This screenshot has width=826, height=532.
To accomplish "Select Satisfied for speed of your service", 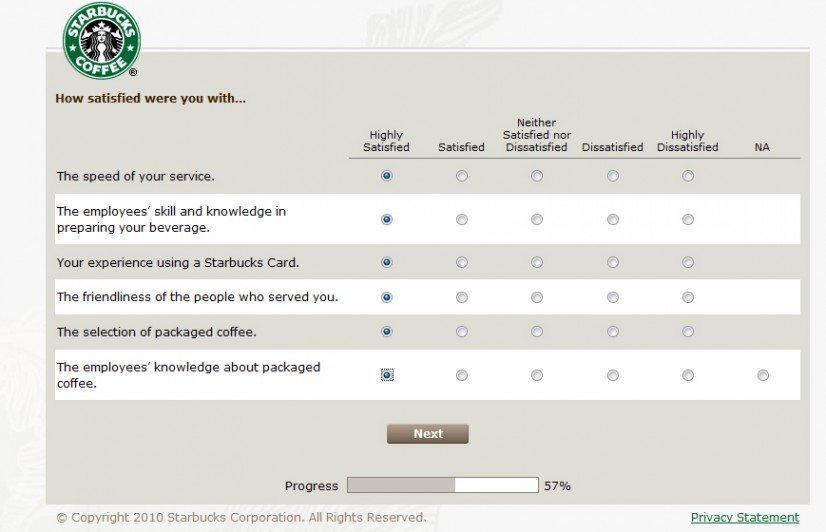I will point(461,176).
